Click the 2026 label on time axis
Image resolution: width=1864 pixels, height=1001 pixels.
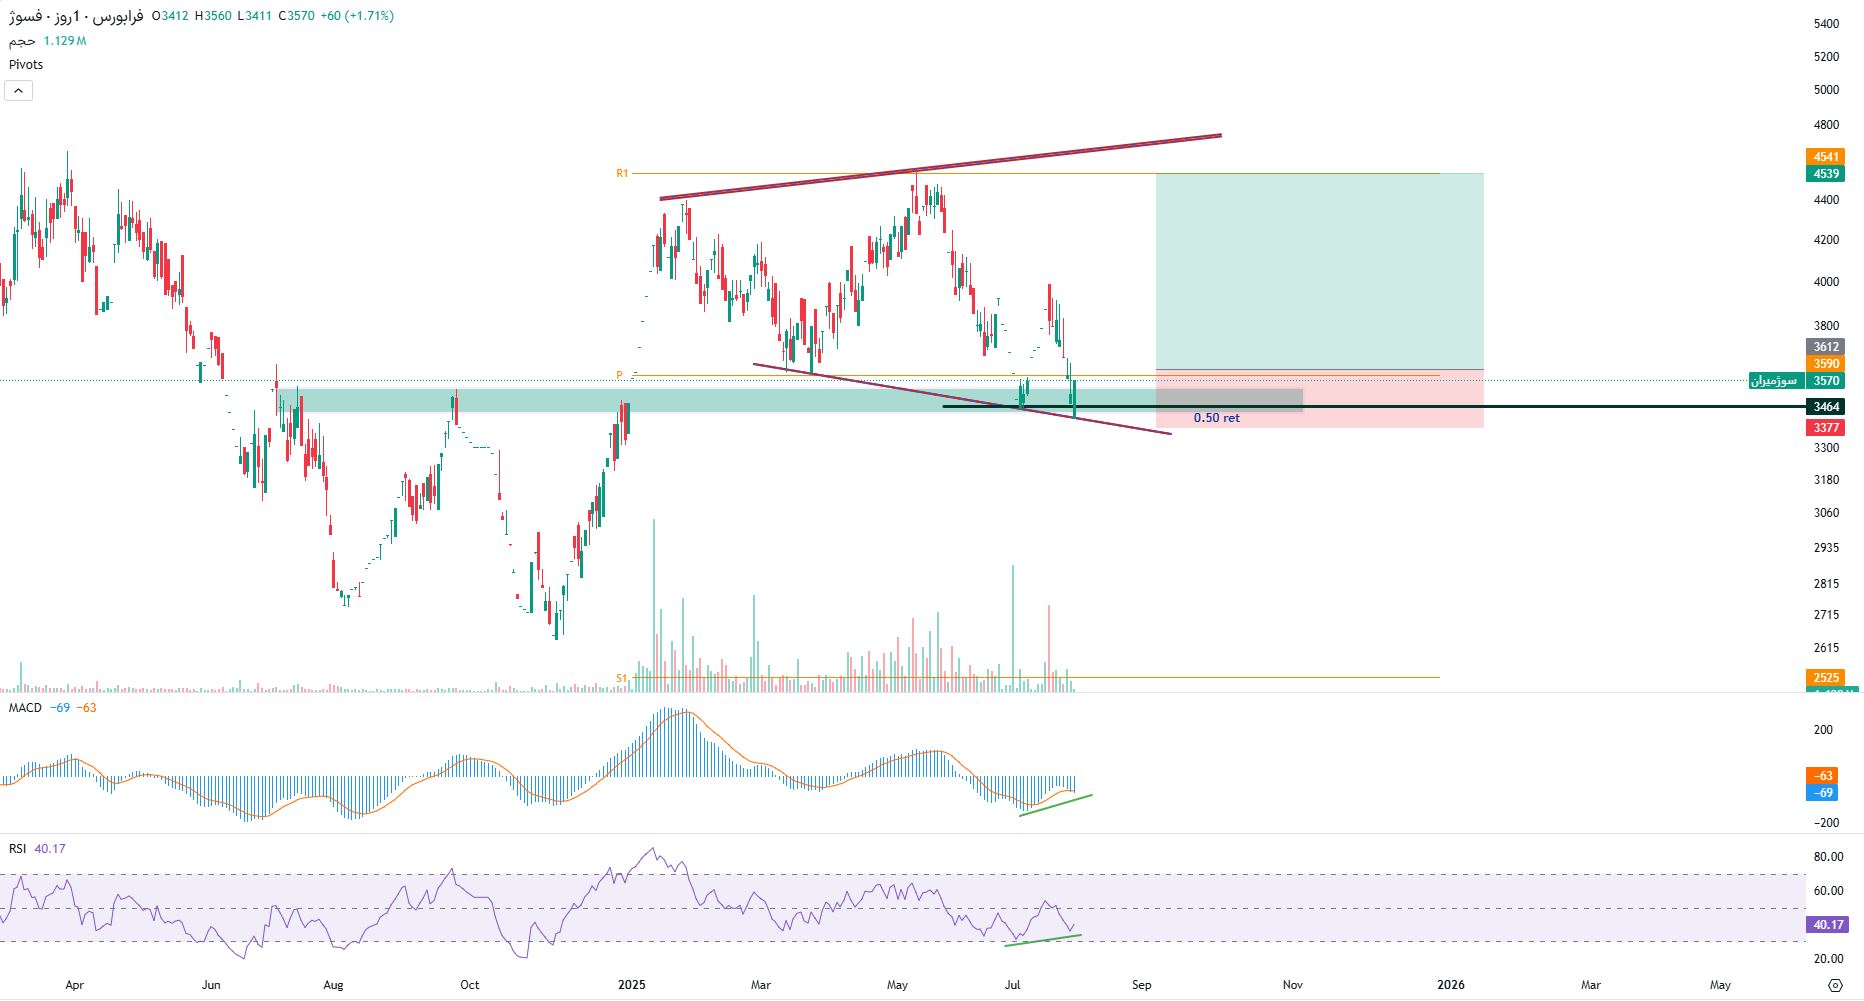[x=1450, y=985]
